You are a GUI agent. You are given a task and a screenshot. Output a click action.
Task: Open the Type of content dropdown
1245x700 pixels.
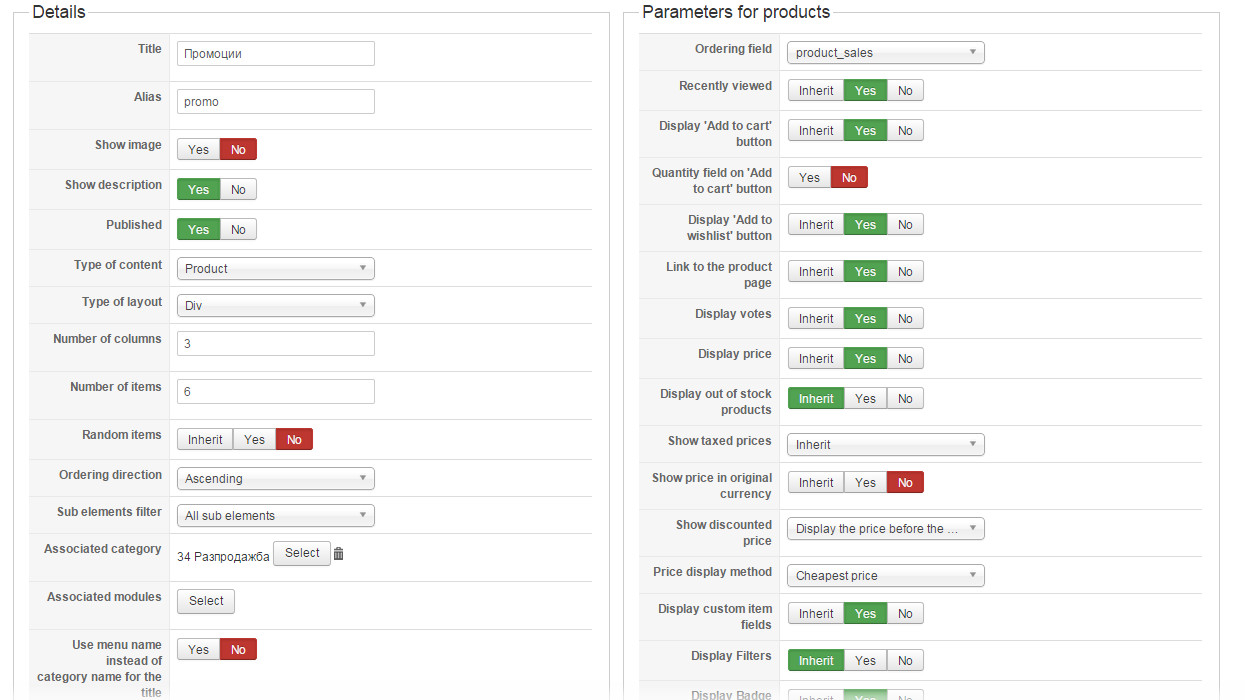point(275,268)
